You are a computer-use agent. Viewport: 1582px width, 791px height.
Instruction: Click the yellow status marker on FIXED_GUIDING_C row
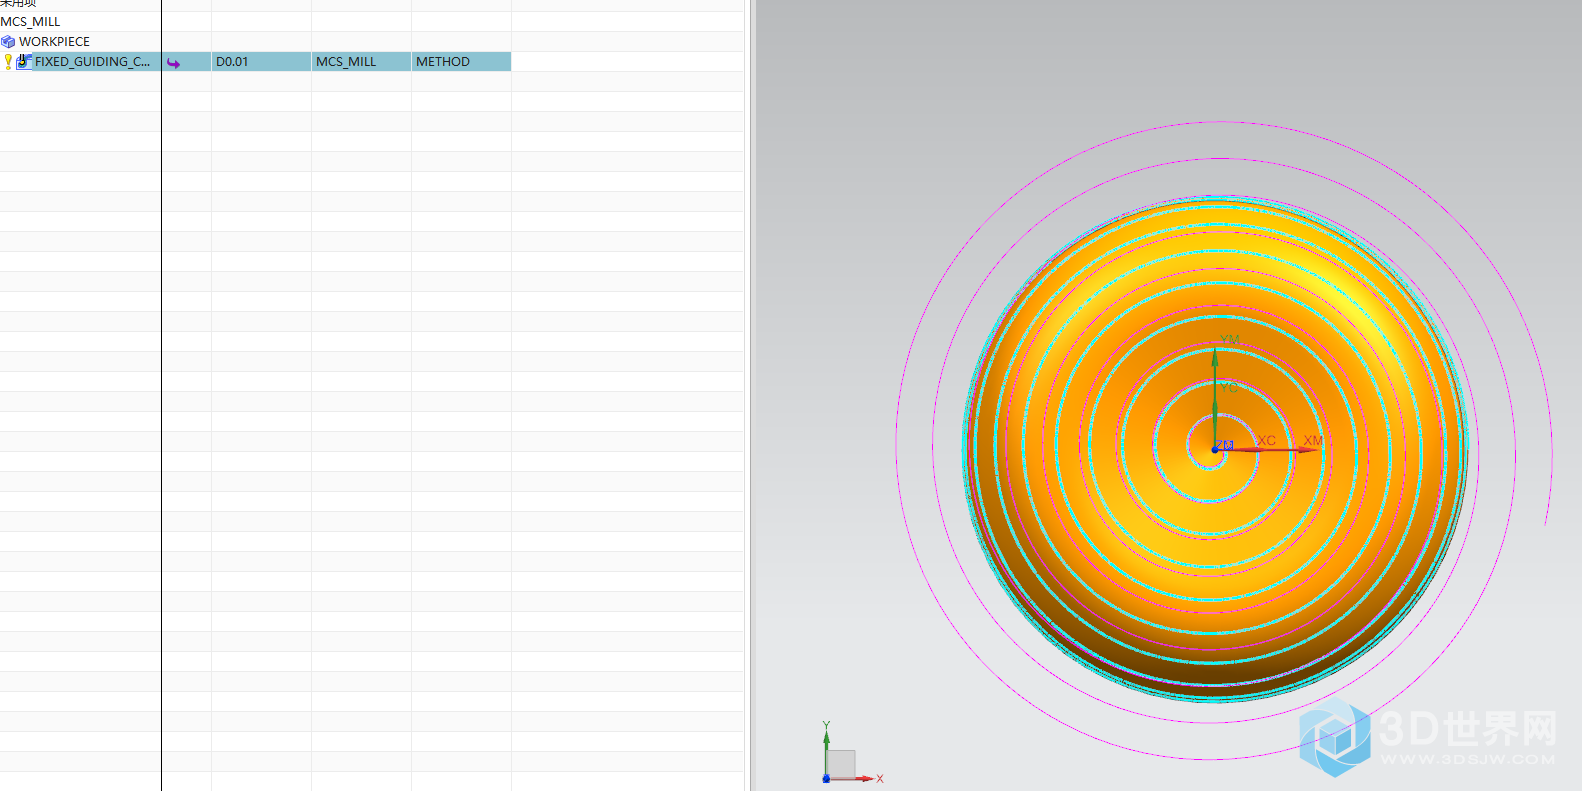pos(8,62)
